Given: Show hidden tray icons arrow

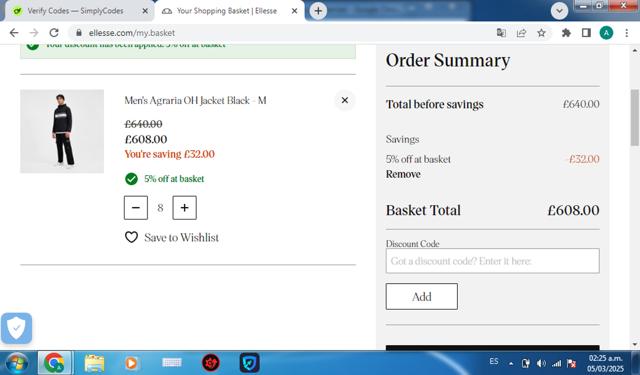Looking at the screenshot, I should [x=511, y=363].
